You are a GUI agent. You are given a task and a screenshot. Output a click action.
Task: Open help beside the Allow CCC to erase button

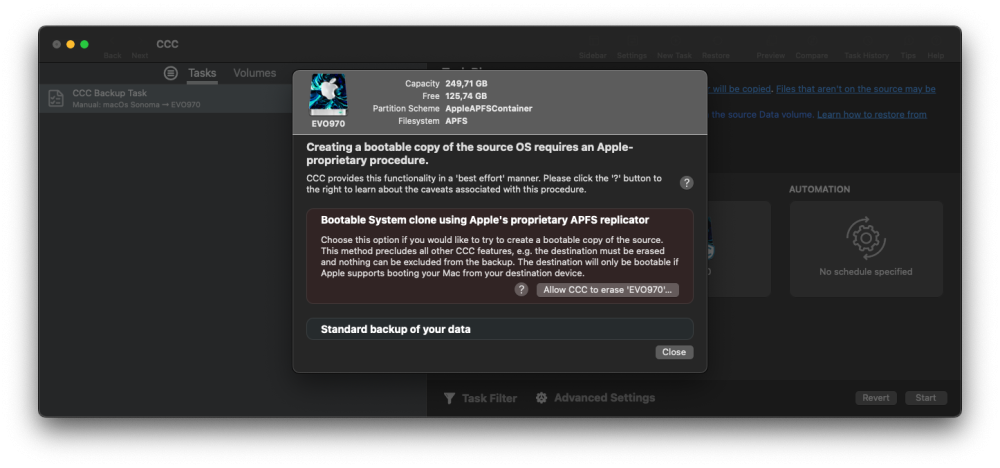[x=521, y=289]
